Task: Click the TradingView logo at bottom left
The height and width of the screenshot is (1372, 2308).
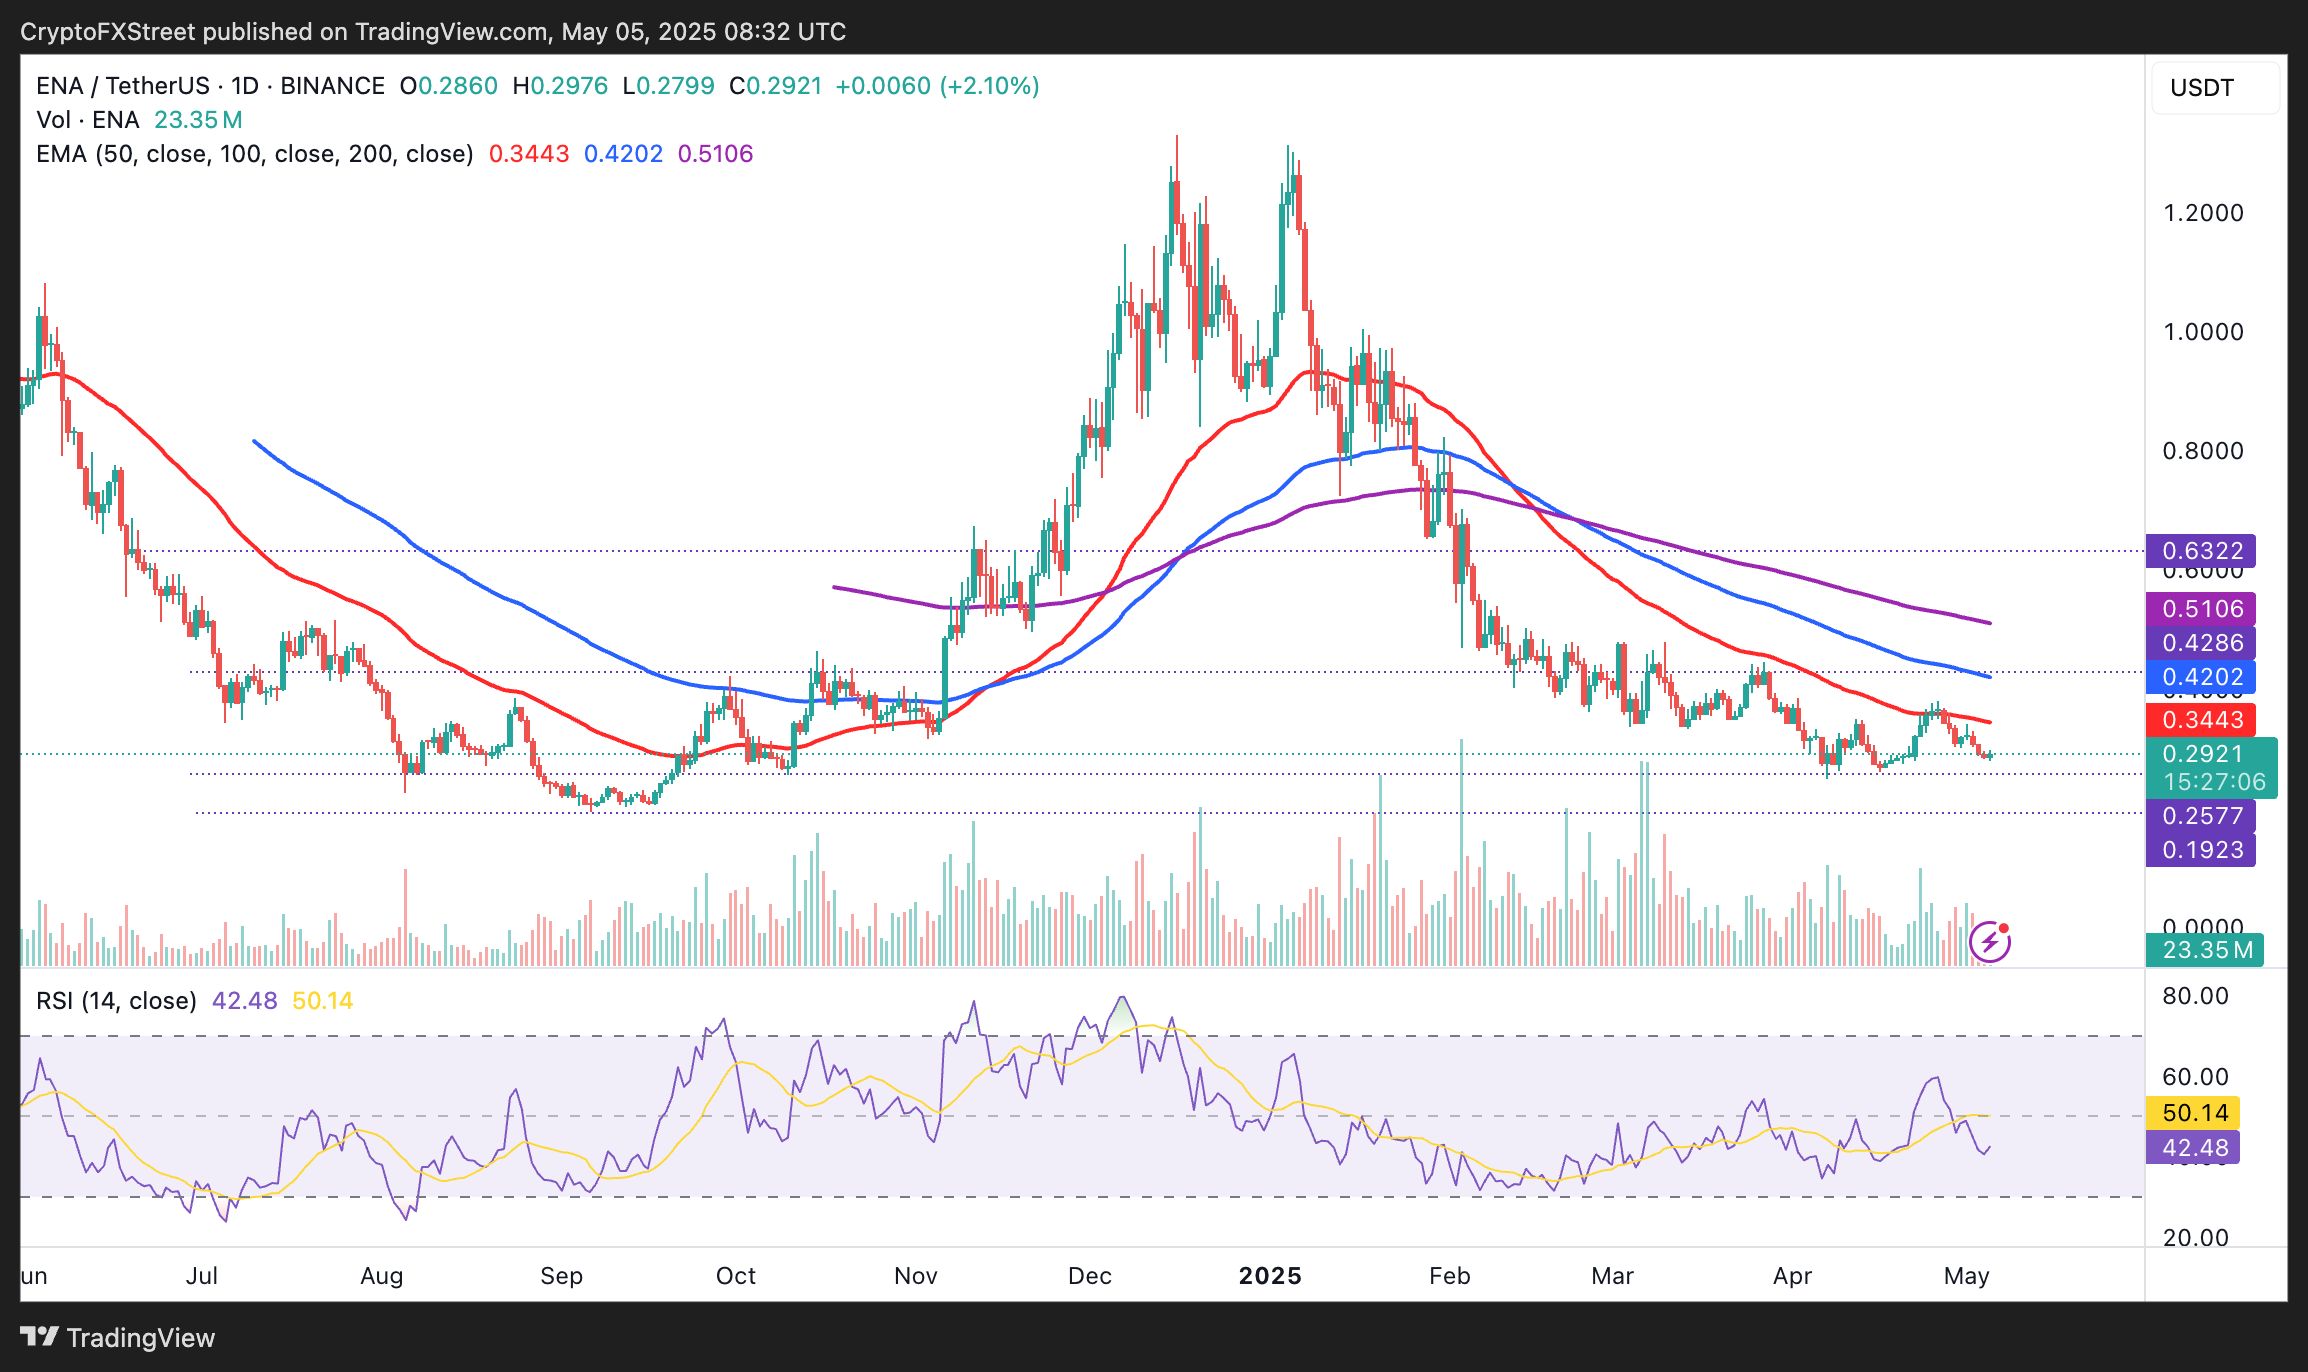Action: point(118,1337)
